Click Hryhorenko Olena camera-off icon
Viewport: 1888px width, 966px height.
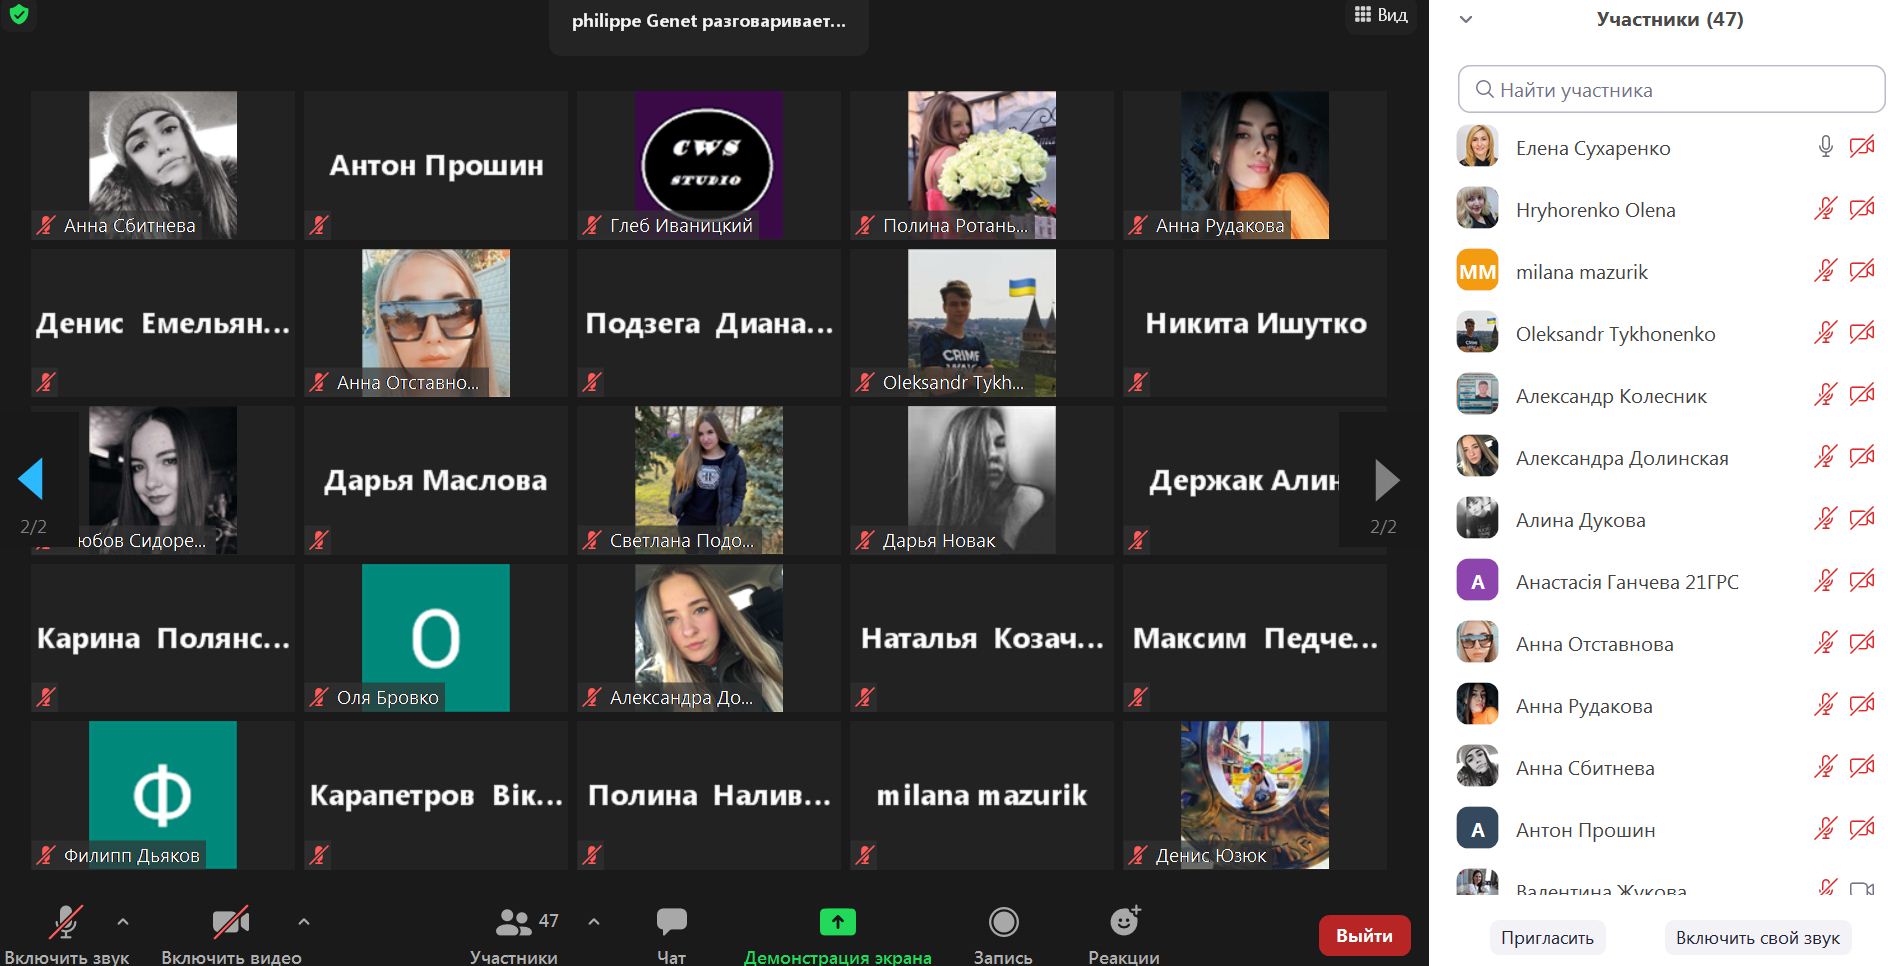click(x=1862, y=210)
